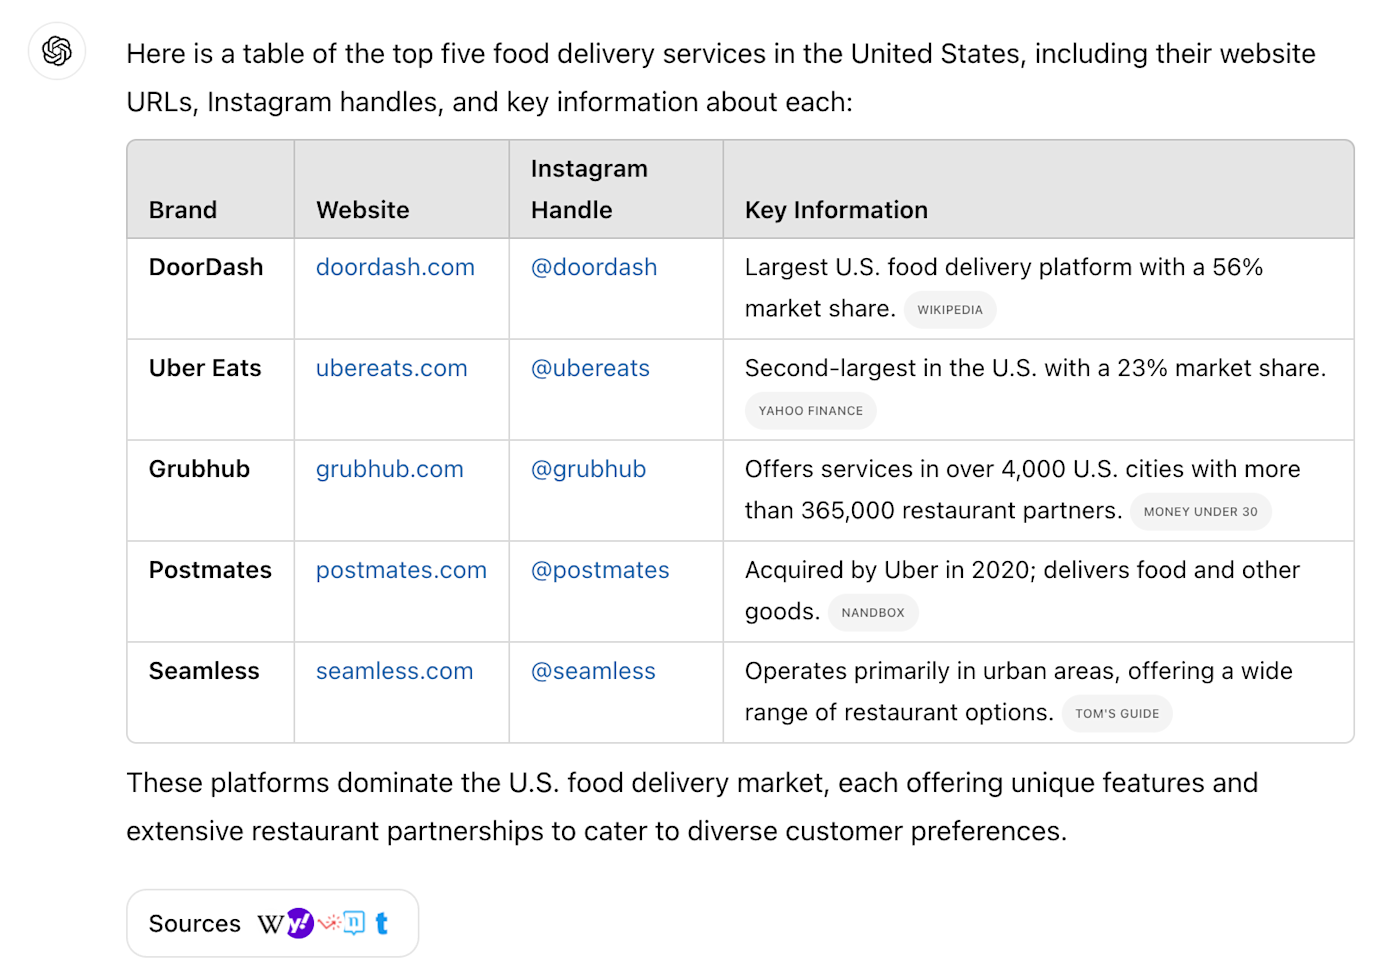Follow the postmates.com link
The height and width of the screenshot is (975, 1400).
click(x=401, y=571)
